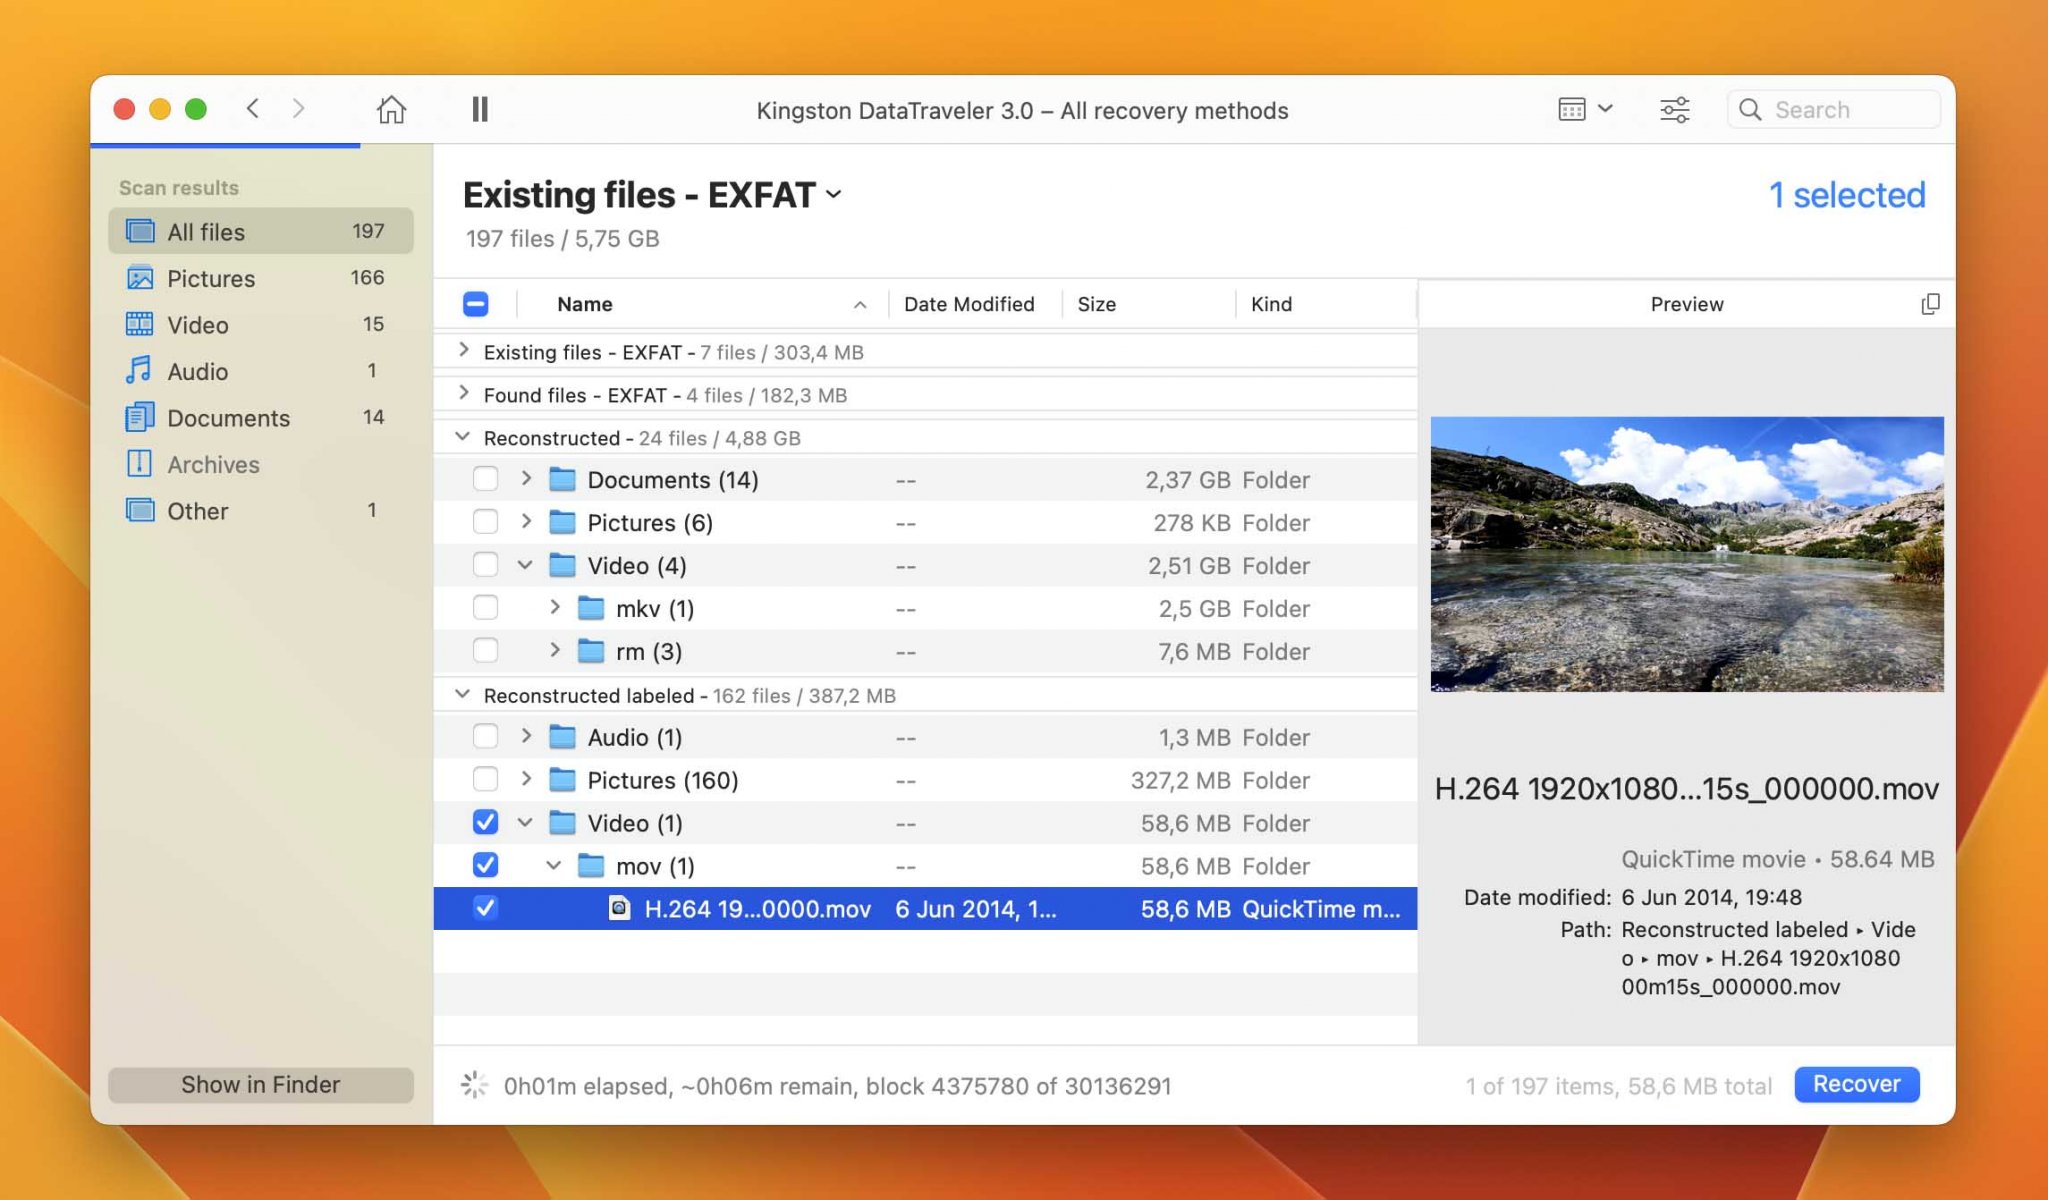Pause the scan using the pause icon
Image resolution: width=2048 pixels, height=1200 pixels.
(480, 109)
